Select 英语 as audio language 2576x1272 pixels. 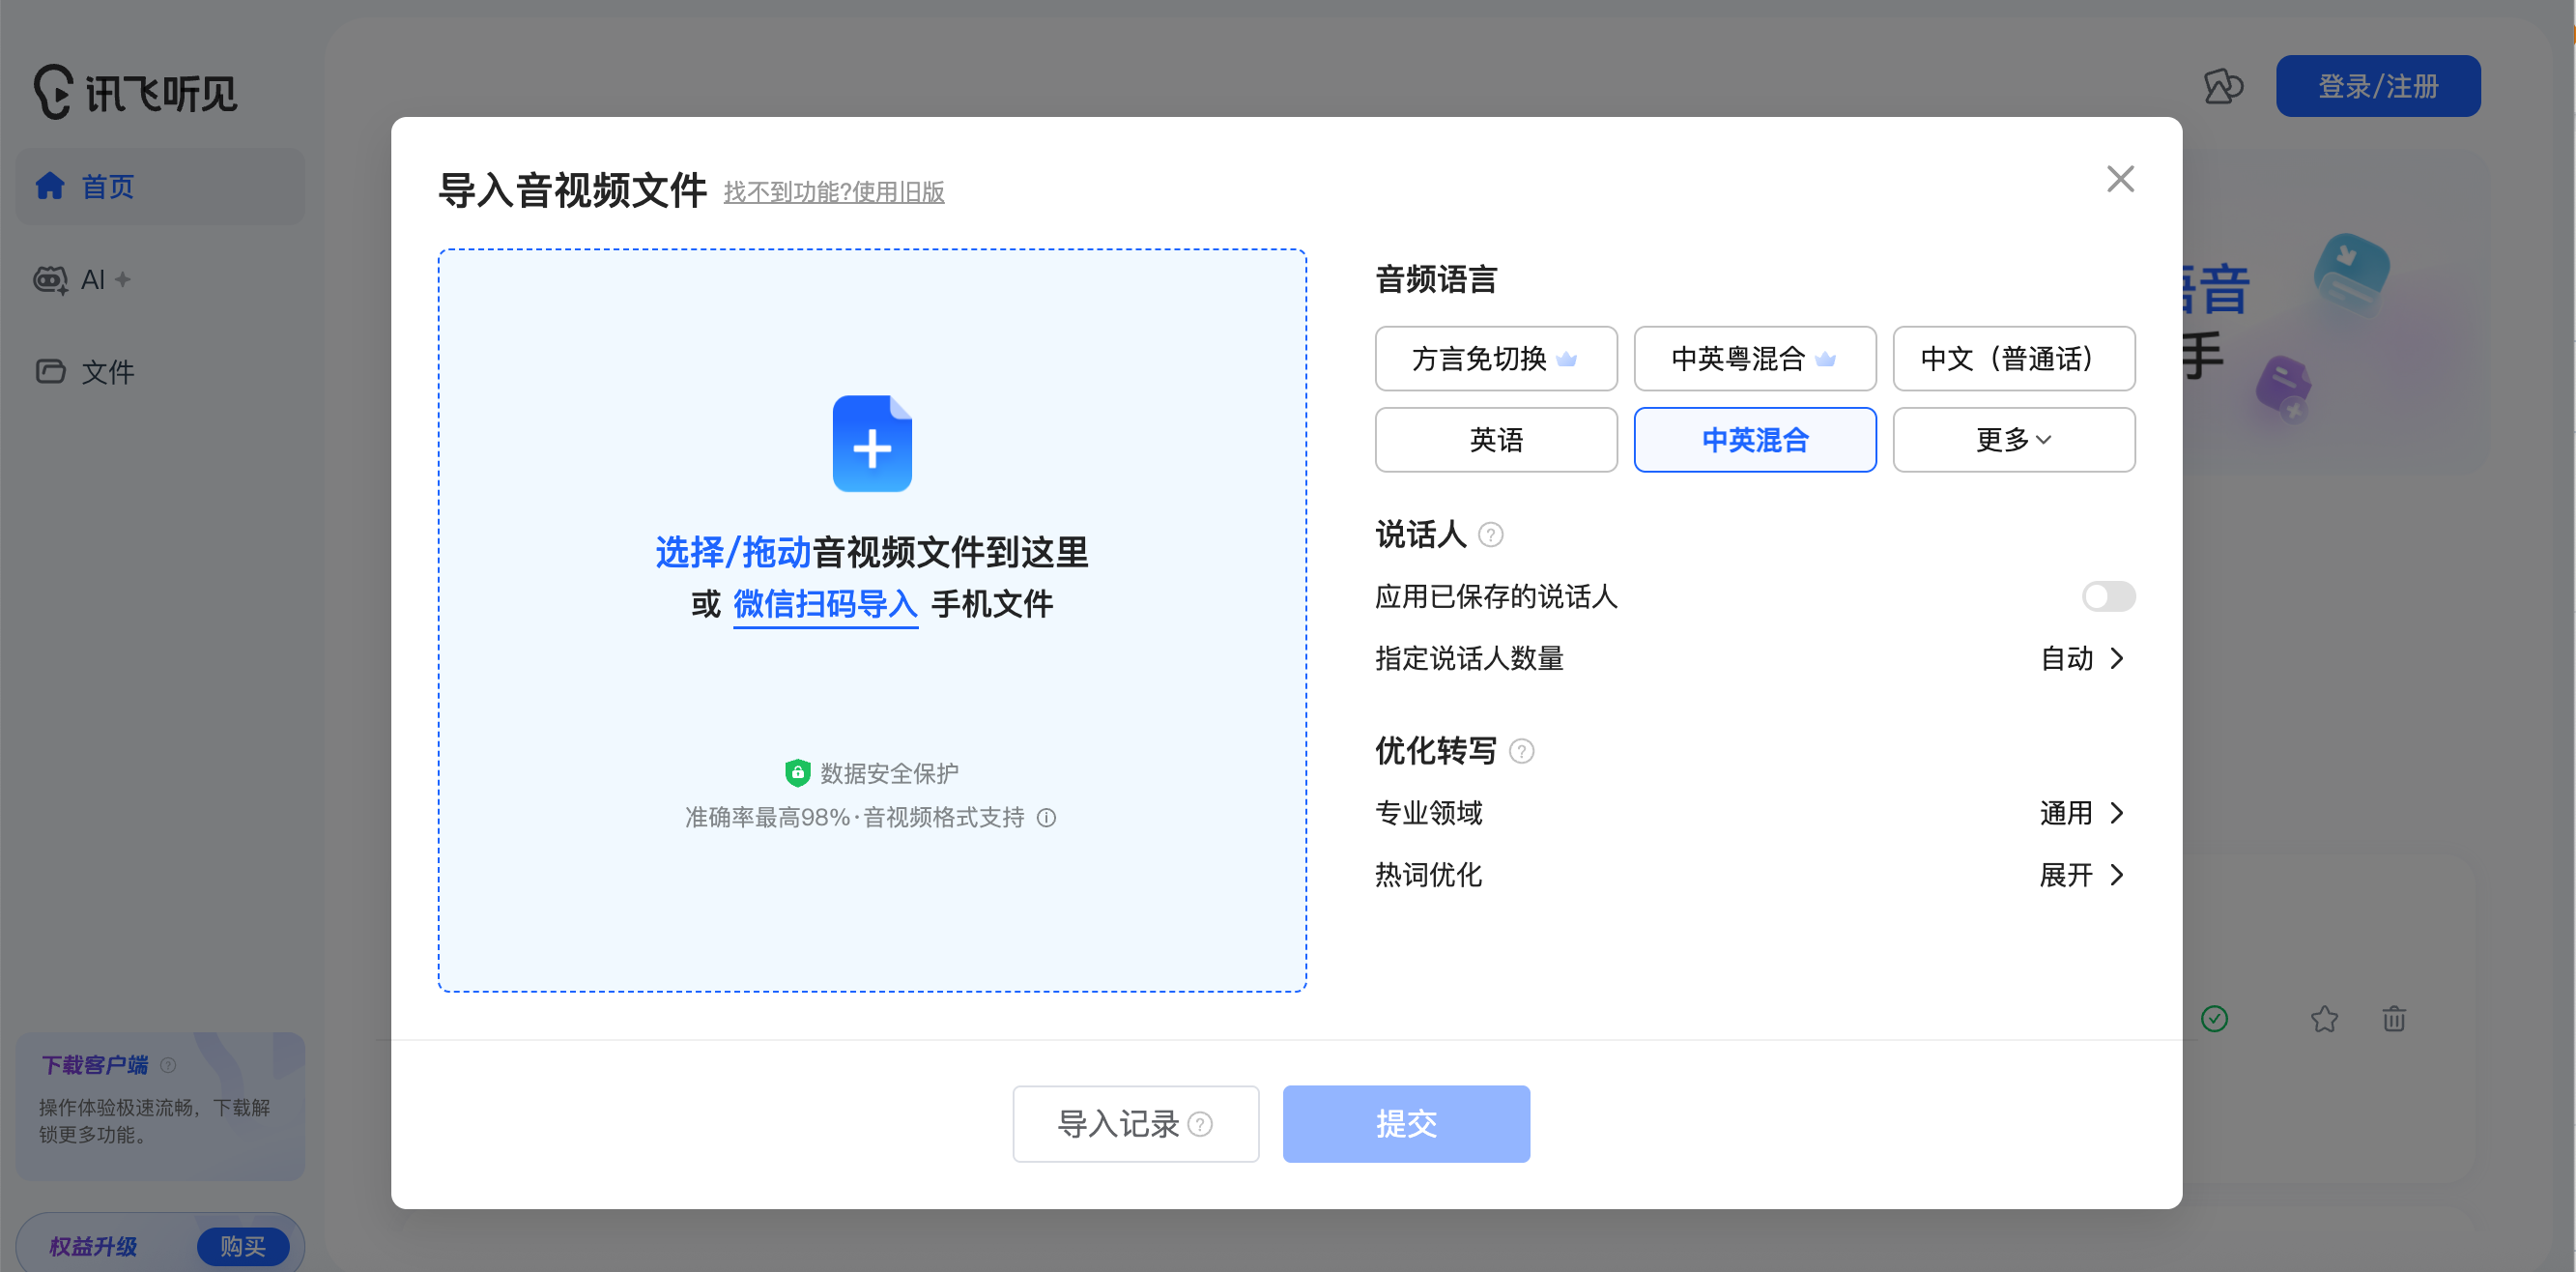click(1495, 440)
